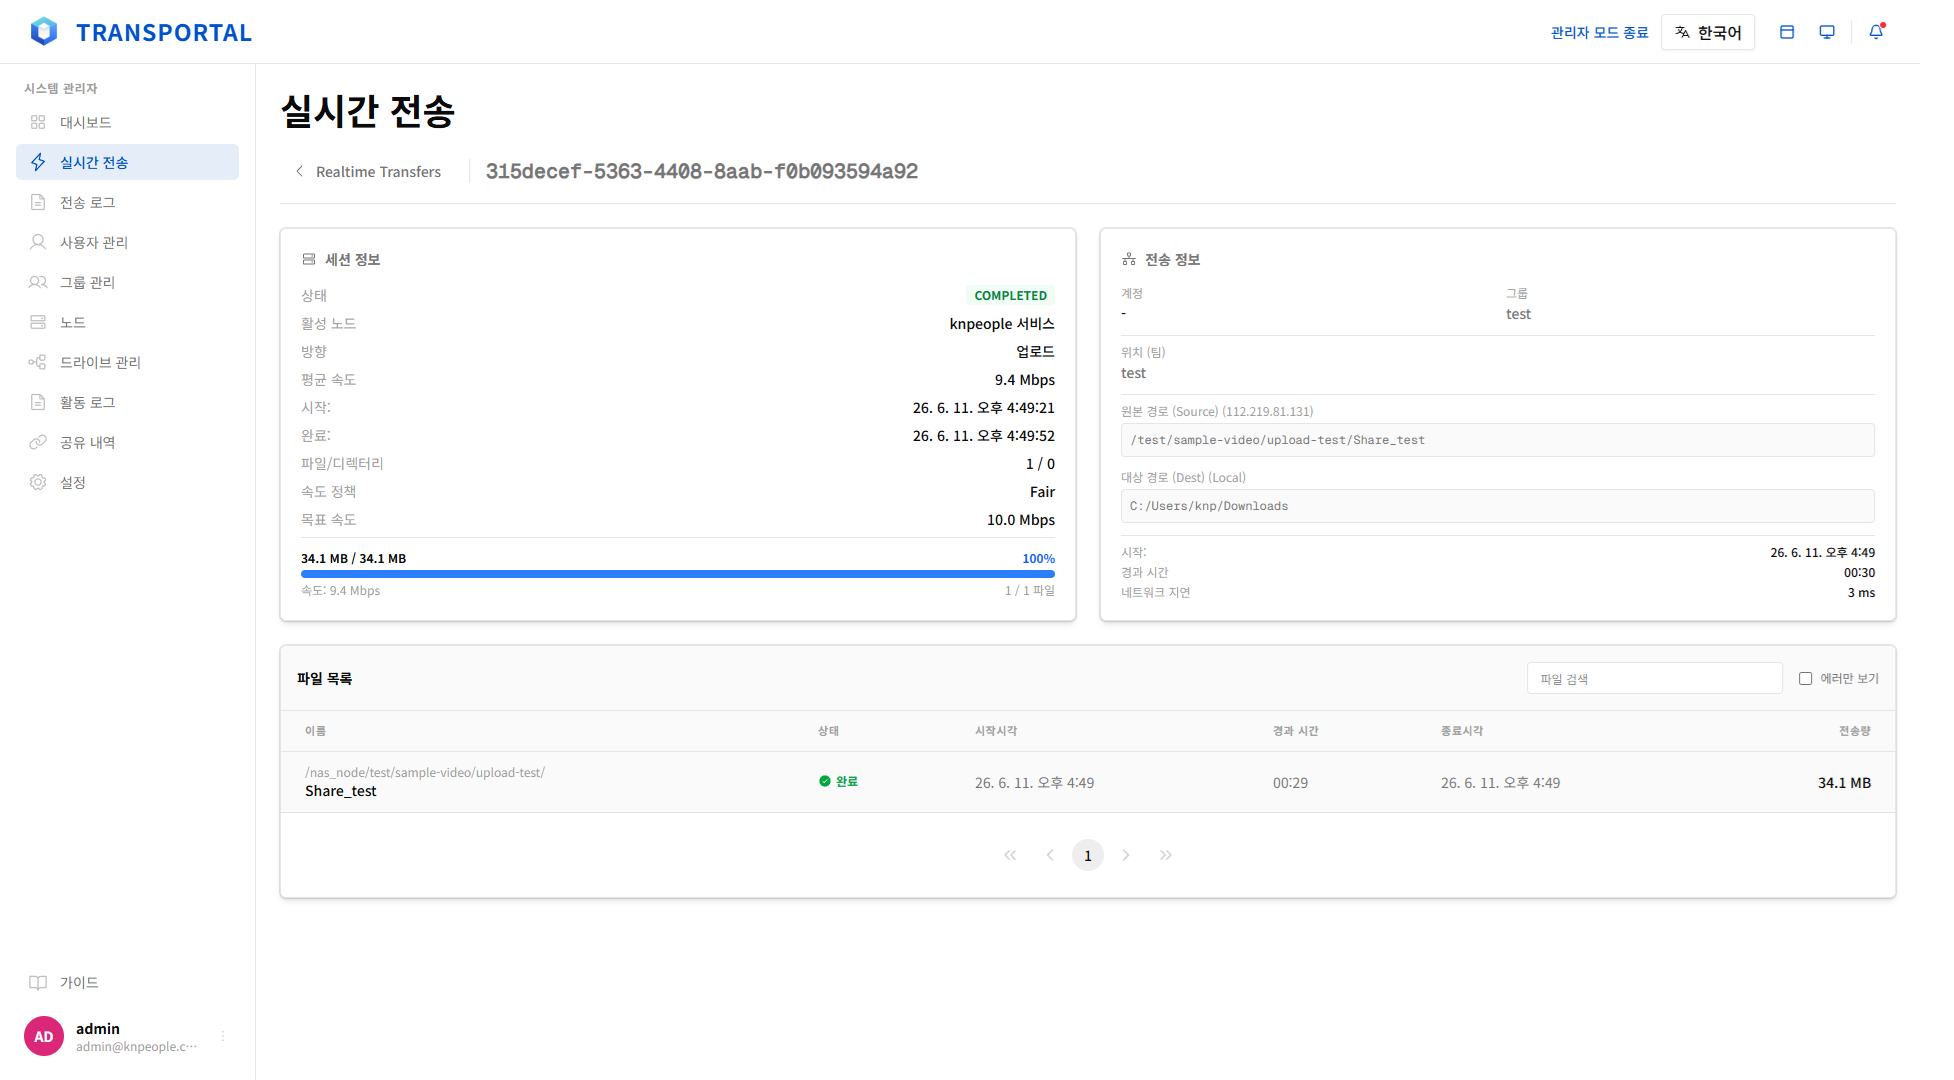Viewport: 1954px width, 1080px height.
Task: Click the 34.1 MB transfer size cell
Action: [1844, 783]
